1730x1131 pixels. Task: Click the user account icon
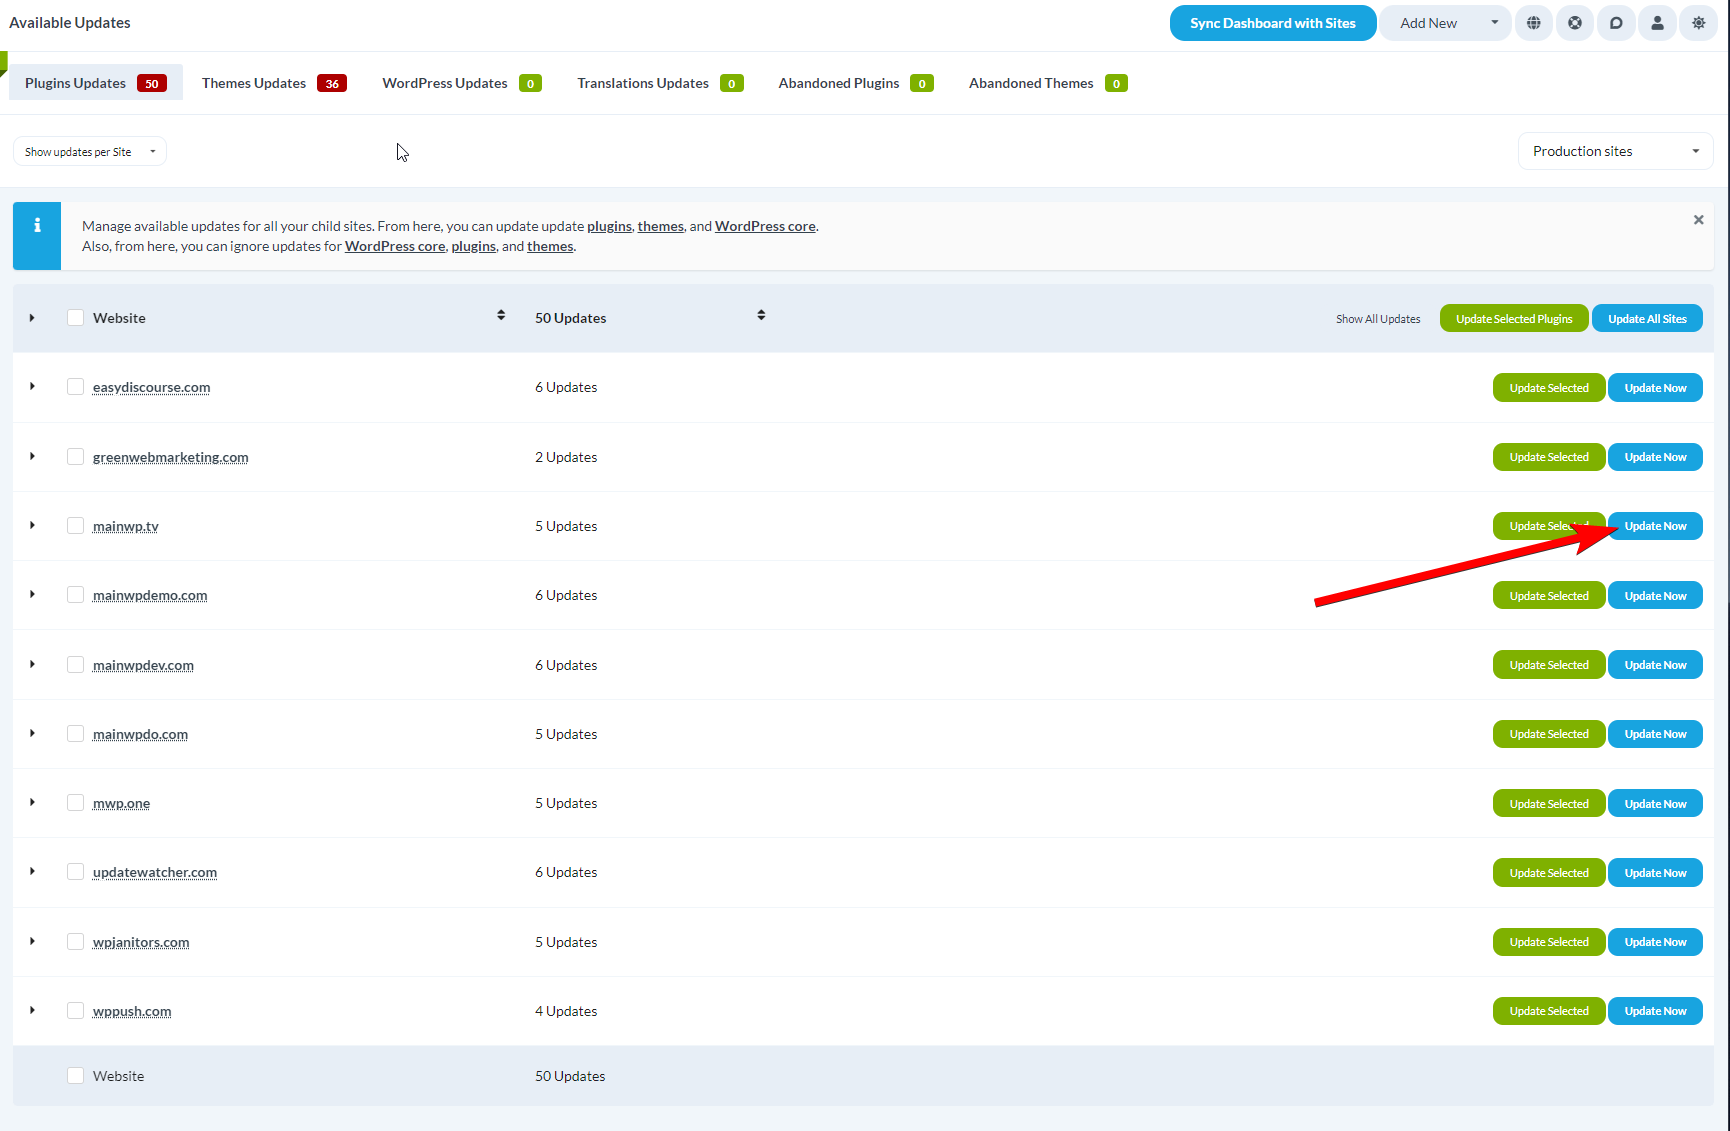[x=1657, y=22]
